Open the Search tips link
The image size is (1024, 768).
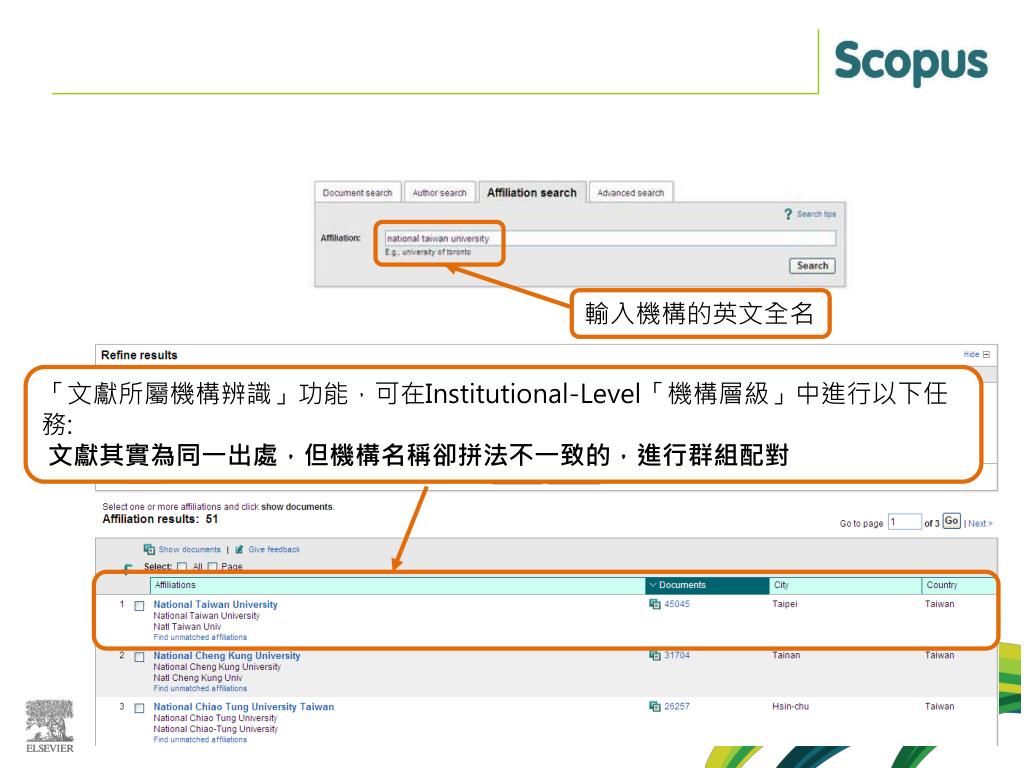(x=816, y=214)
